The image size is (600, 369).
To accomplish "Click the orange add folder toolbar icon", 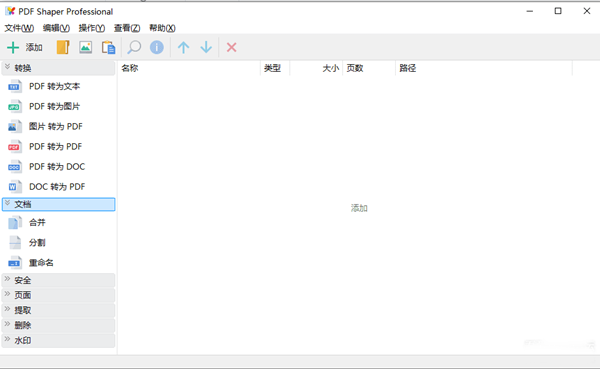I will pyautogui.click(x=63, y=47).
